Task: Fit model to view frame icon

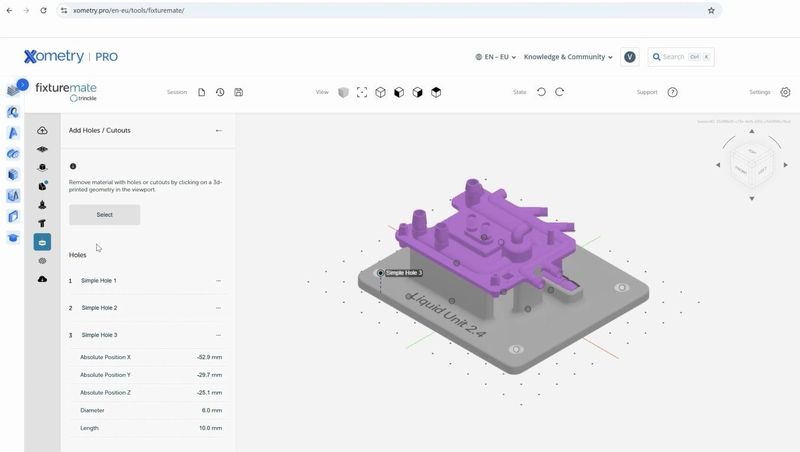Action: [x=362, y=92]
